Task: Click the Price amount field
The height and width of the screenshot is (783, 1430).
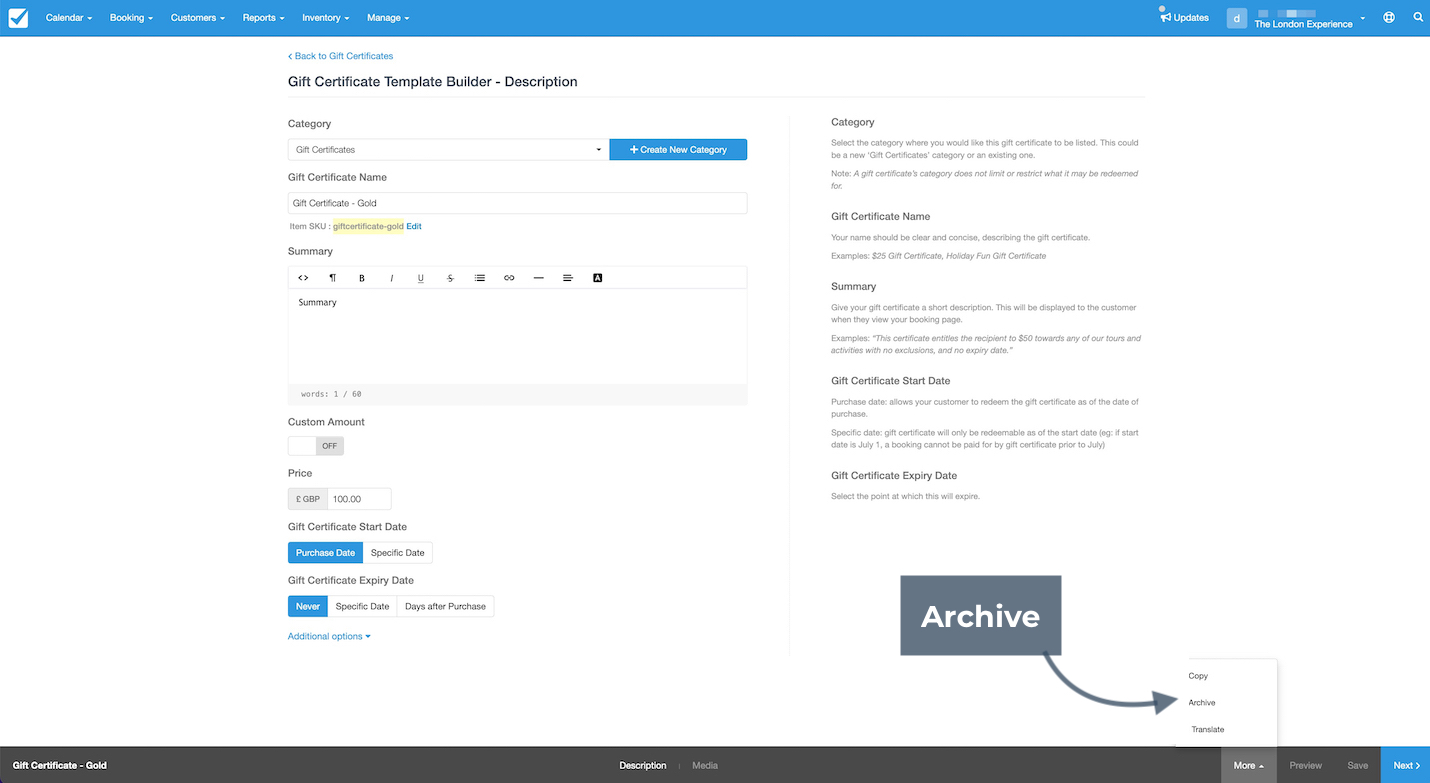Action: (x=359, y=499)
